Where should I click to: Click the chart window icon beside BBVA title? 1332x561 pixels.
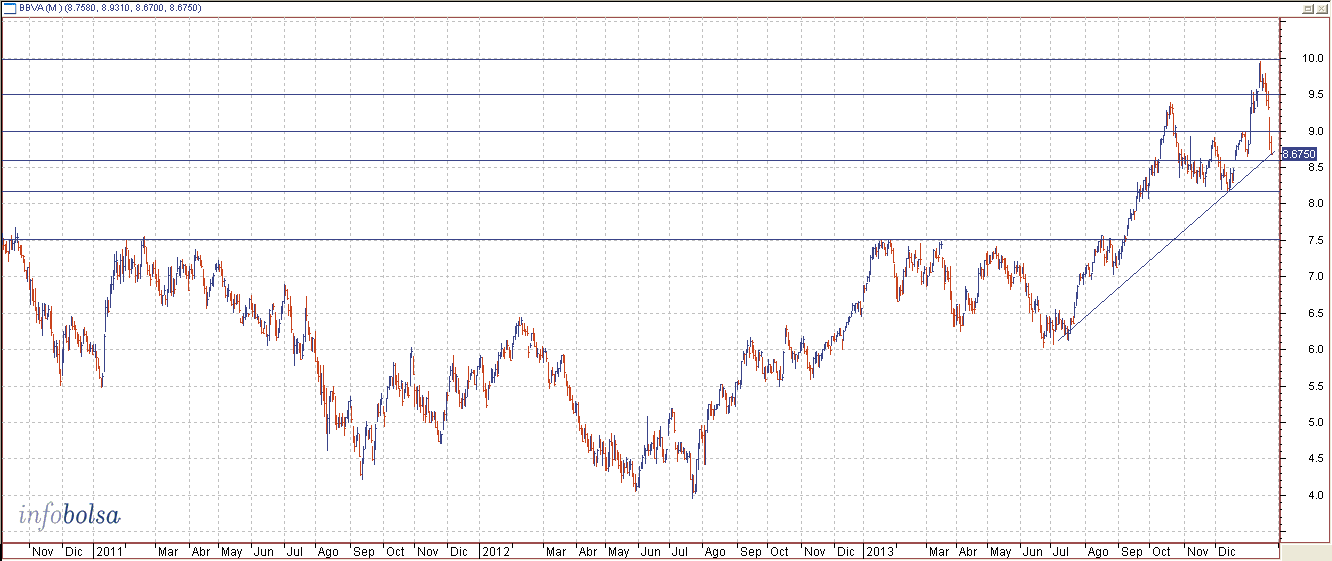(9, 8)
